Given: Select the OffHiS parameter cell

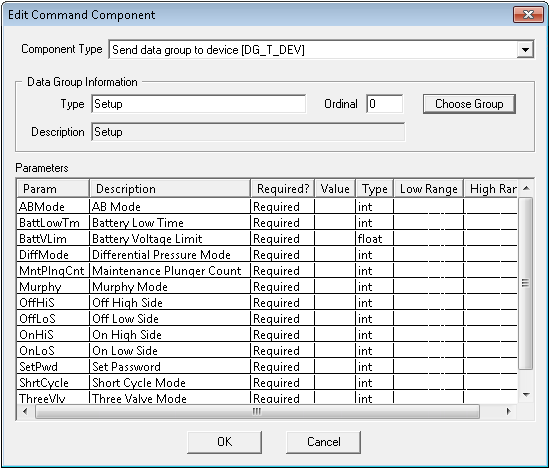Looking at the screenshot, I should pos(53,302).
